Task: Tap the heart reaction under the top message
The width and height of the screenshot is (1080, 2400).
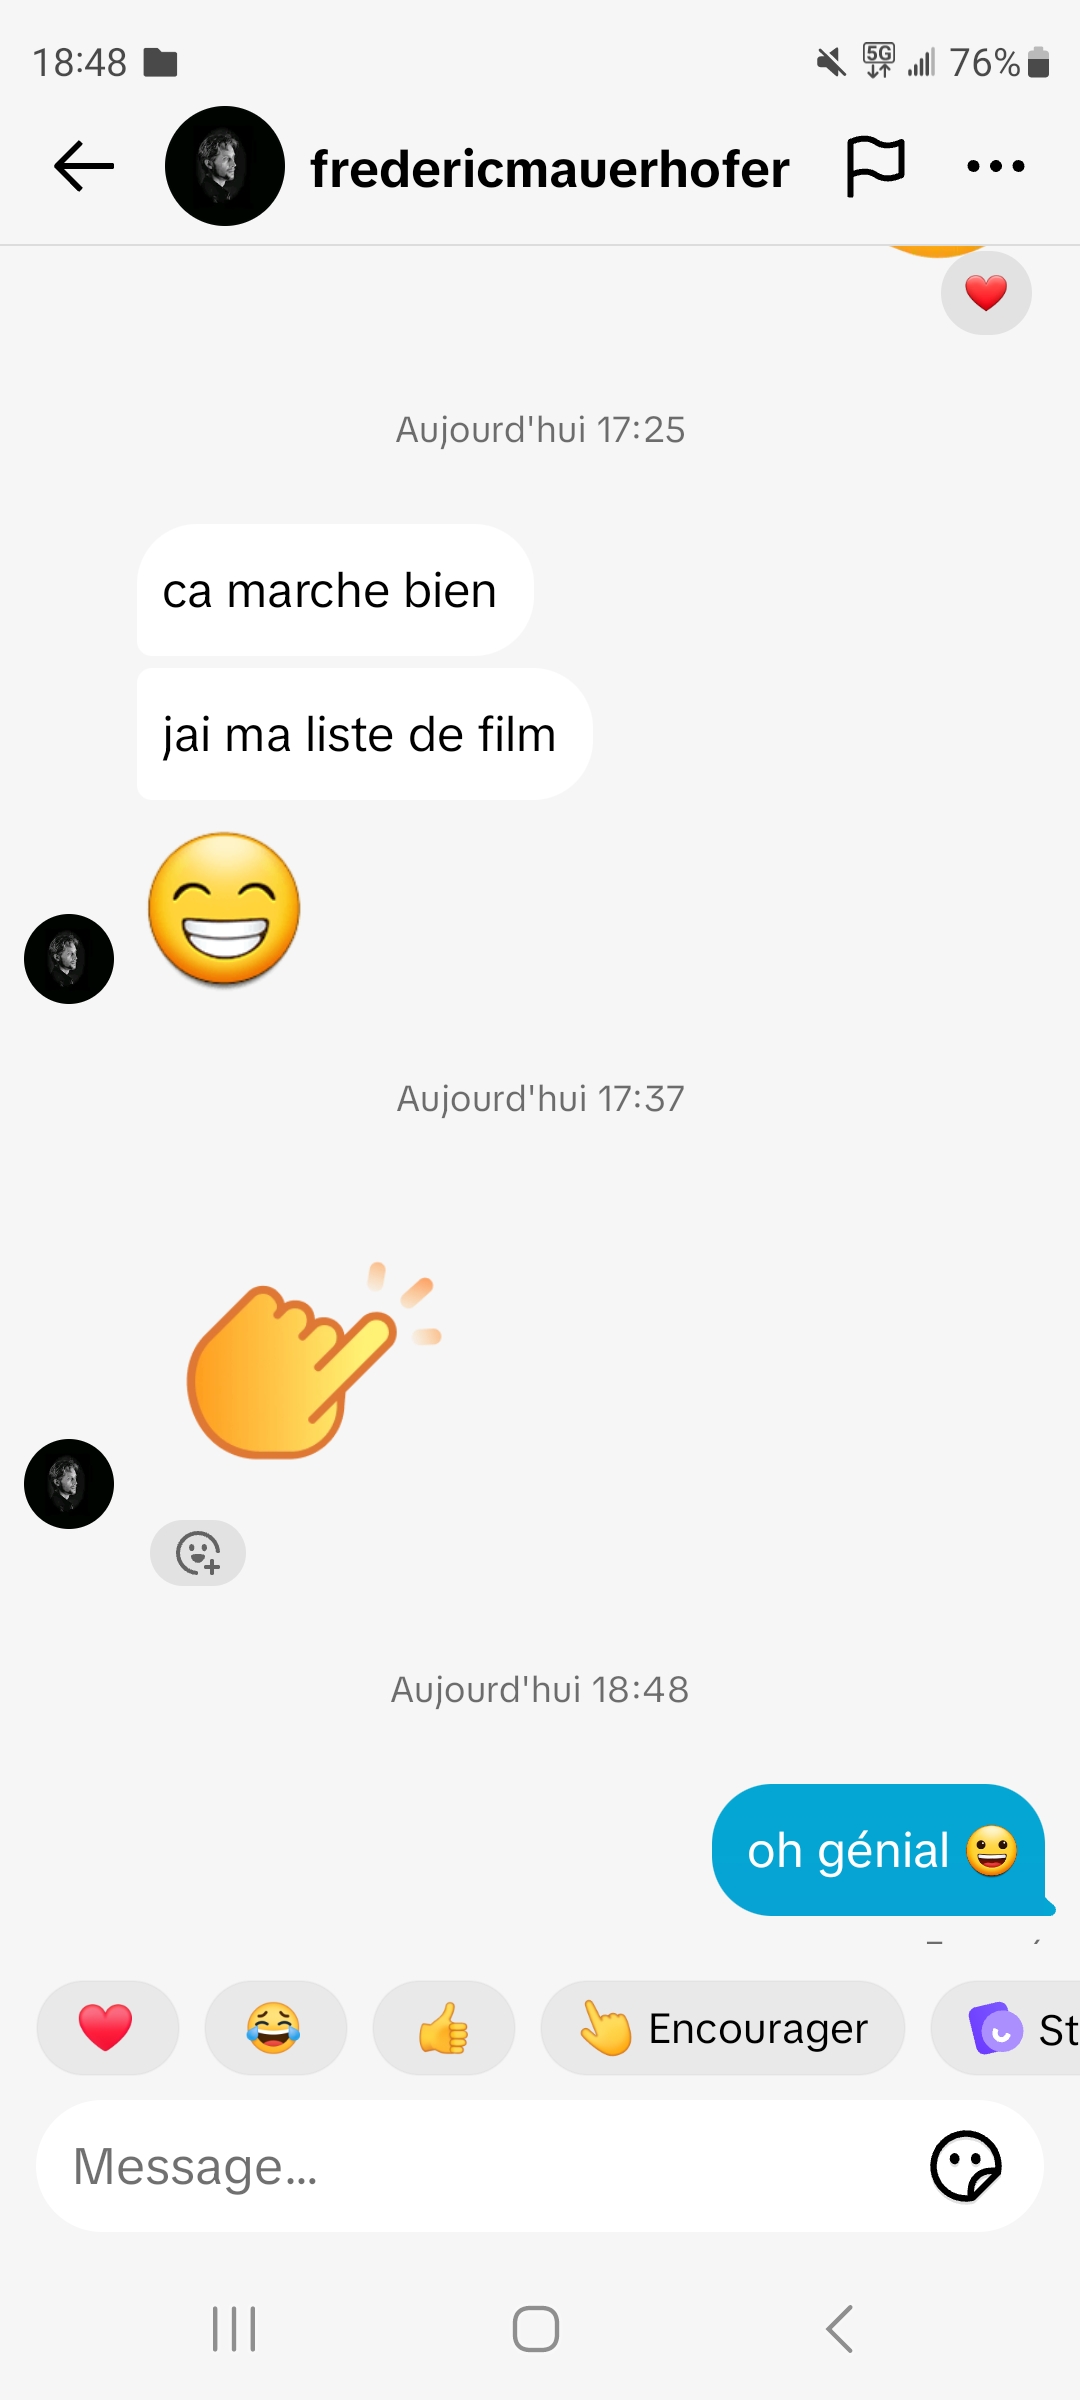Action: coord(986,293)
